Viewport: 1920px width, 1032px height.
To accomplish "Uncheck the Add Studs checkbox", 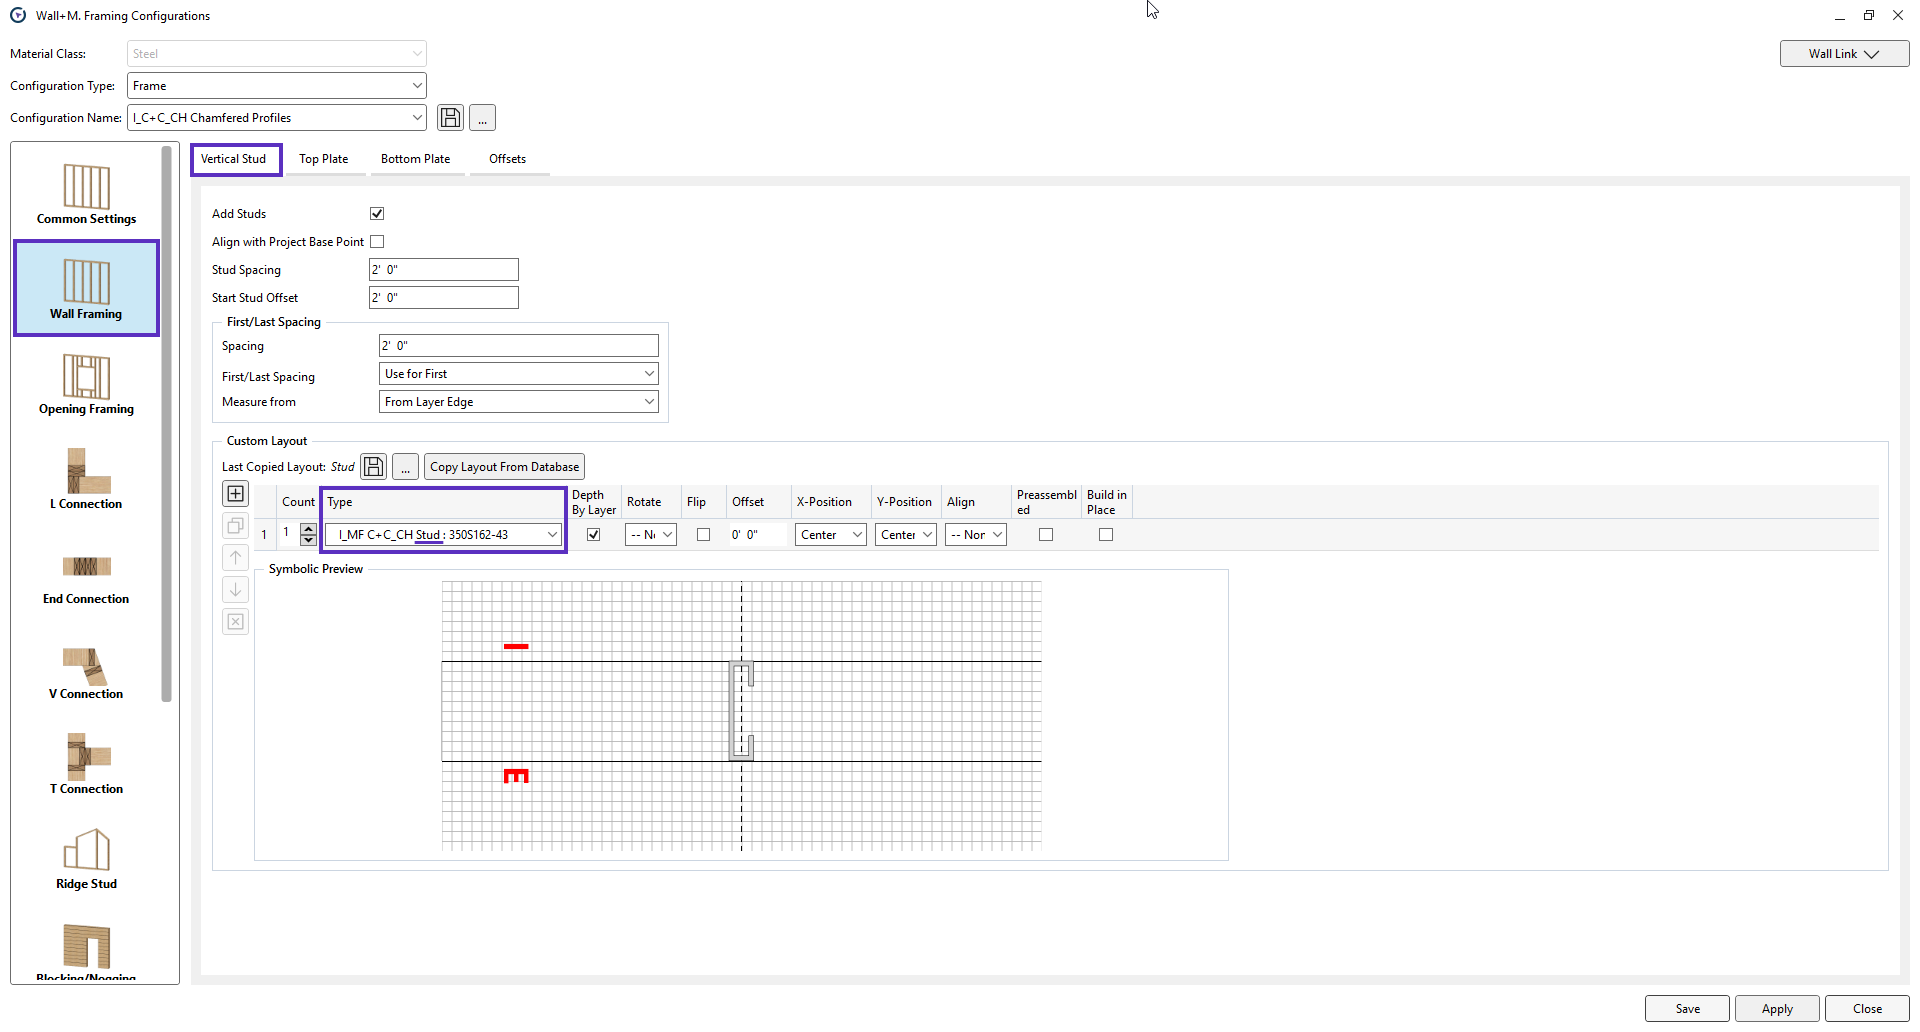I will click(377, 214).
